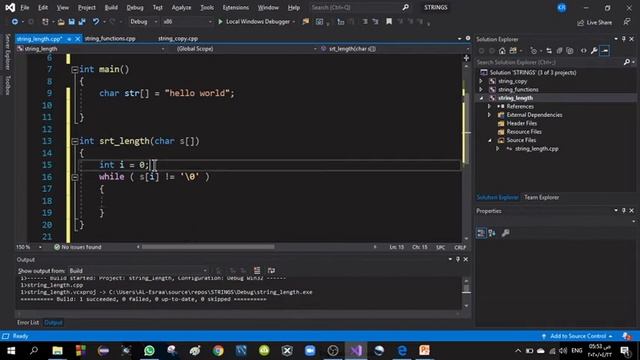The image size is (640, 360).
Task: Collapse the Source Files folder
Action: (490, 140)
